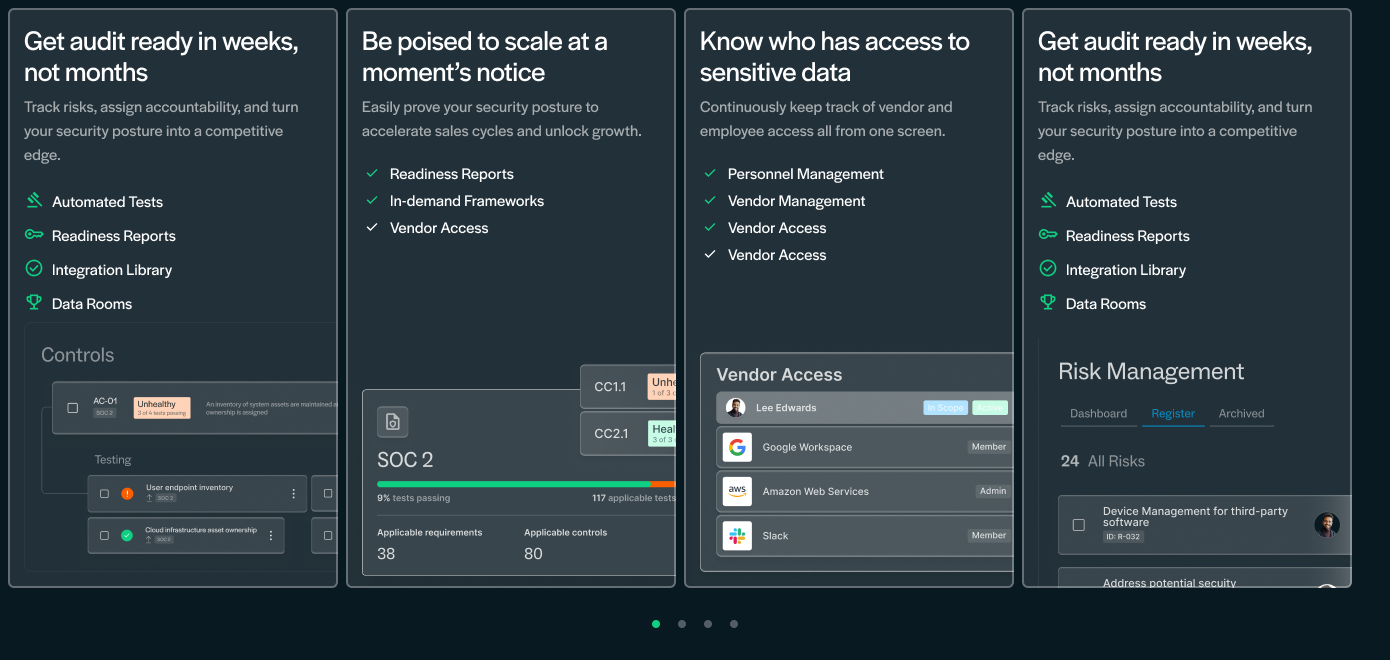
Task: Click the gavel icon beside Automated Tests in the Controls card
Action: (x=34, y=201)
